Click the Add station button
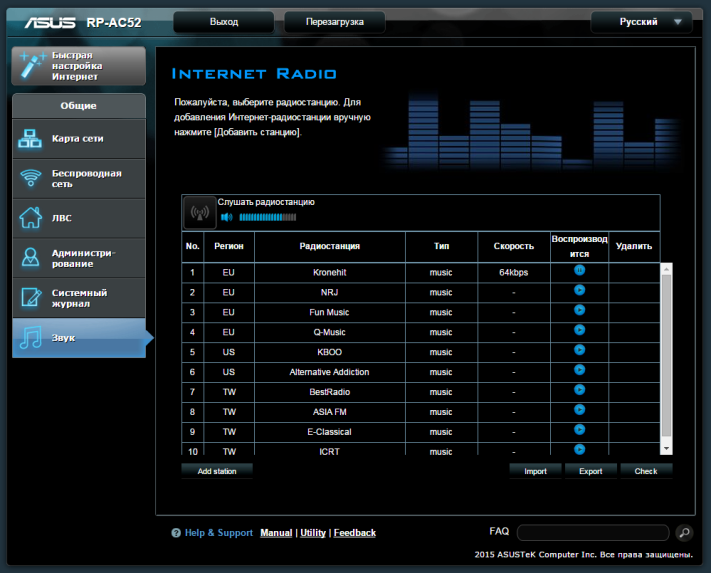This screenshot has width=711, height=573. [x=217, y=471]
